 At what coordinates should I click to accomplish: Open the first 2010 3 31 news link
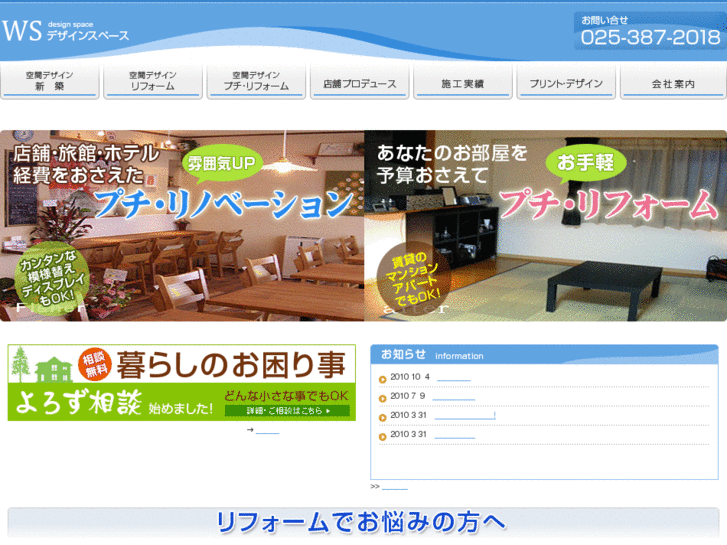pyautogui.click(x=465, y=415)
